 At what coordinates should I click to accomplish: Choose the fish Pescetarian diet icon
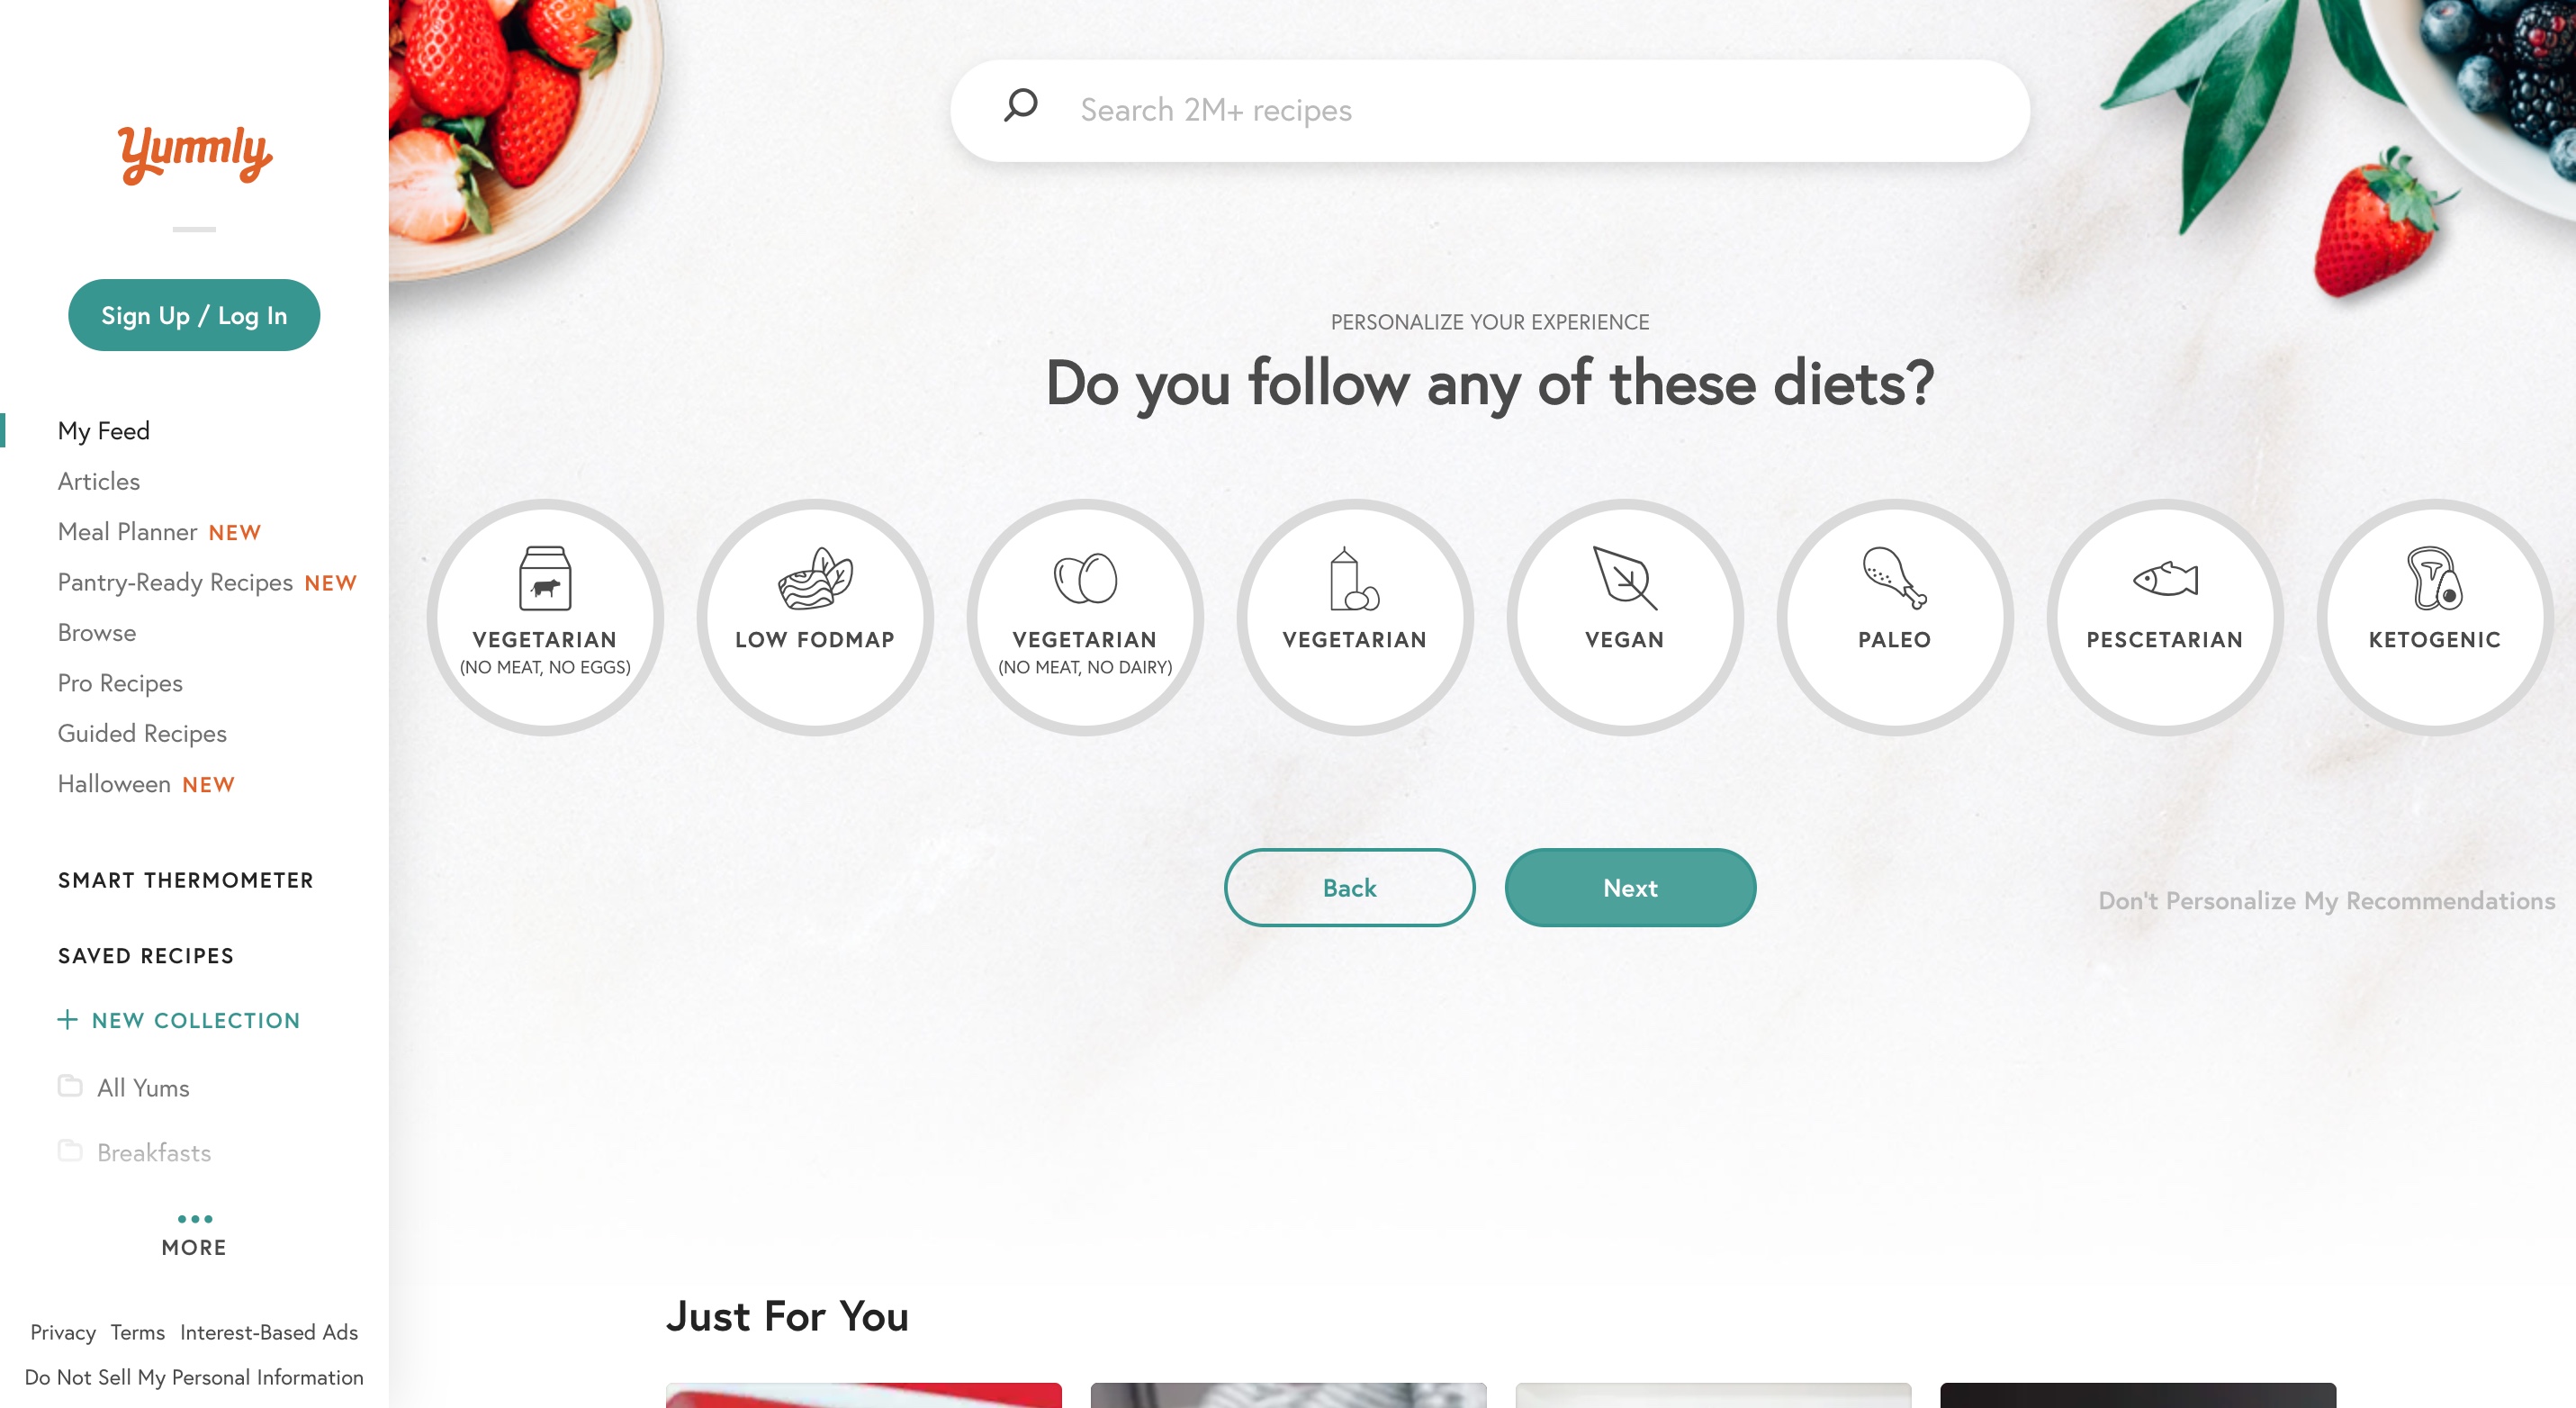(x=2165, y=579)
